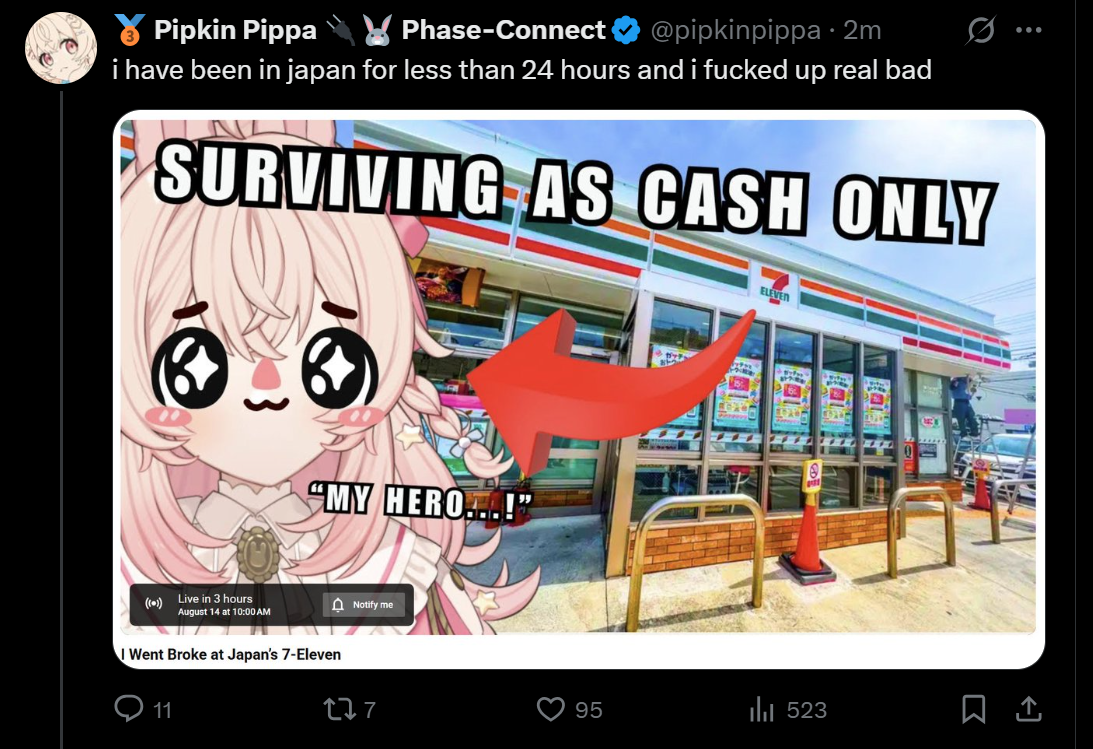Open the three-dot more options menu
1093x749 pixels.
[1029, 31]
